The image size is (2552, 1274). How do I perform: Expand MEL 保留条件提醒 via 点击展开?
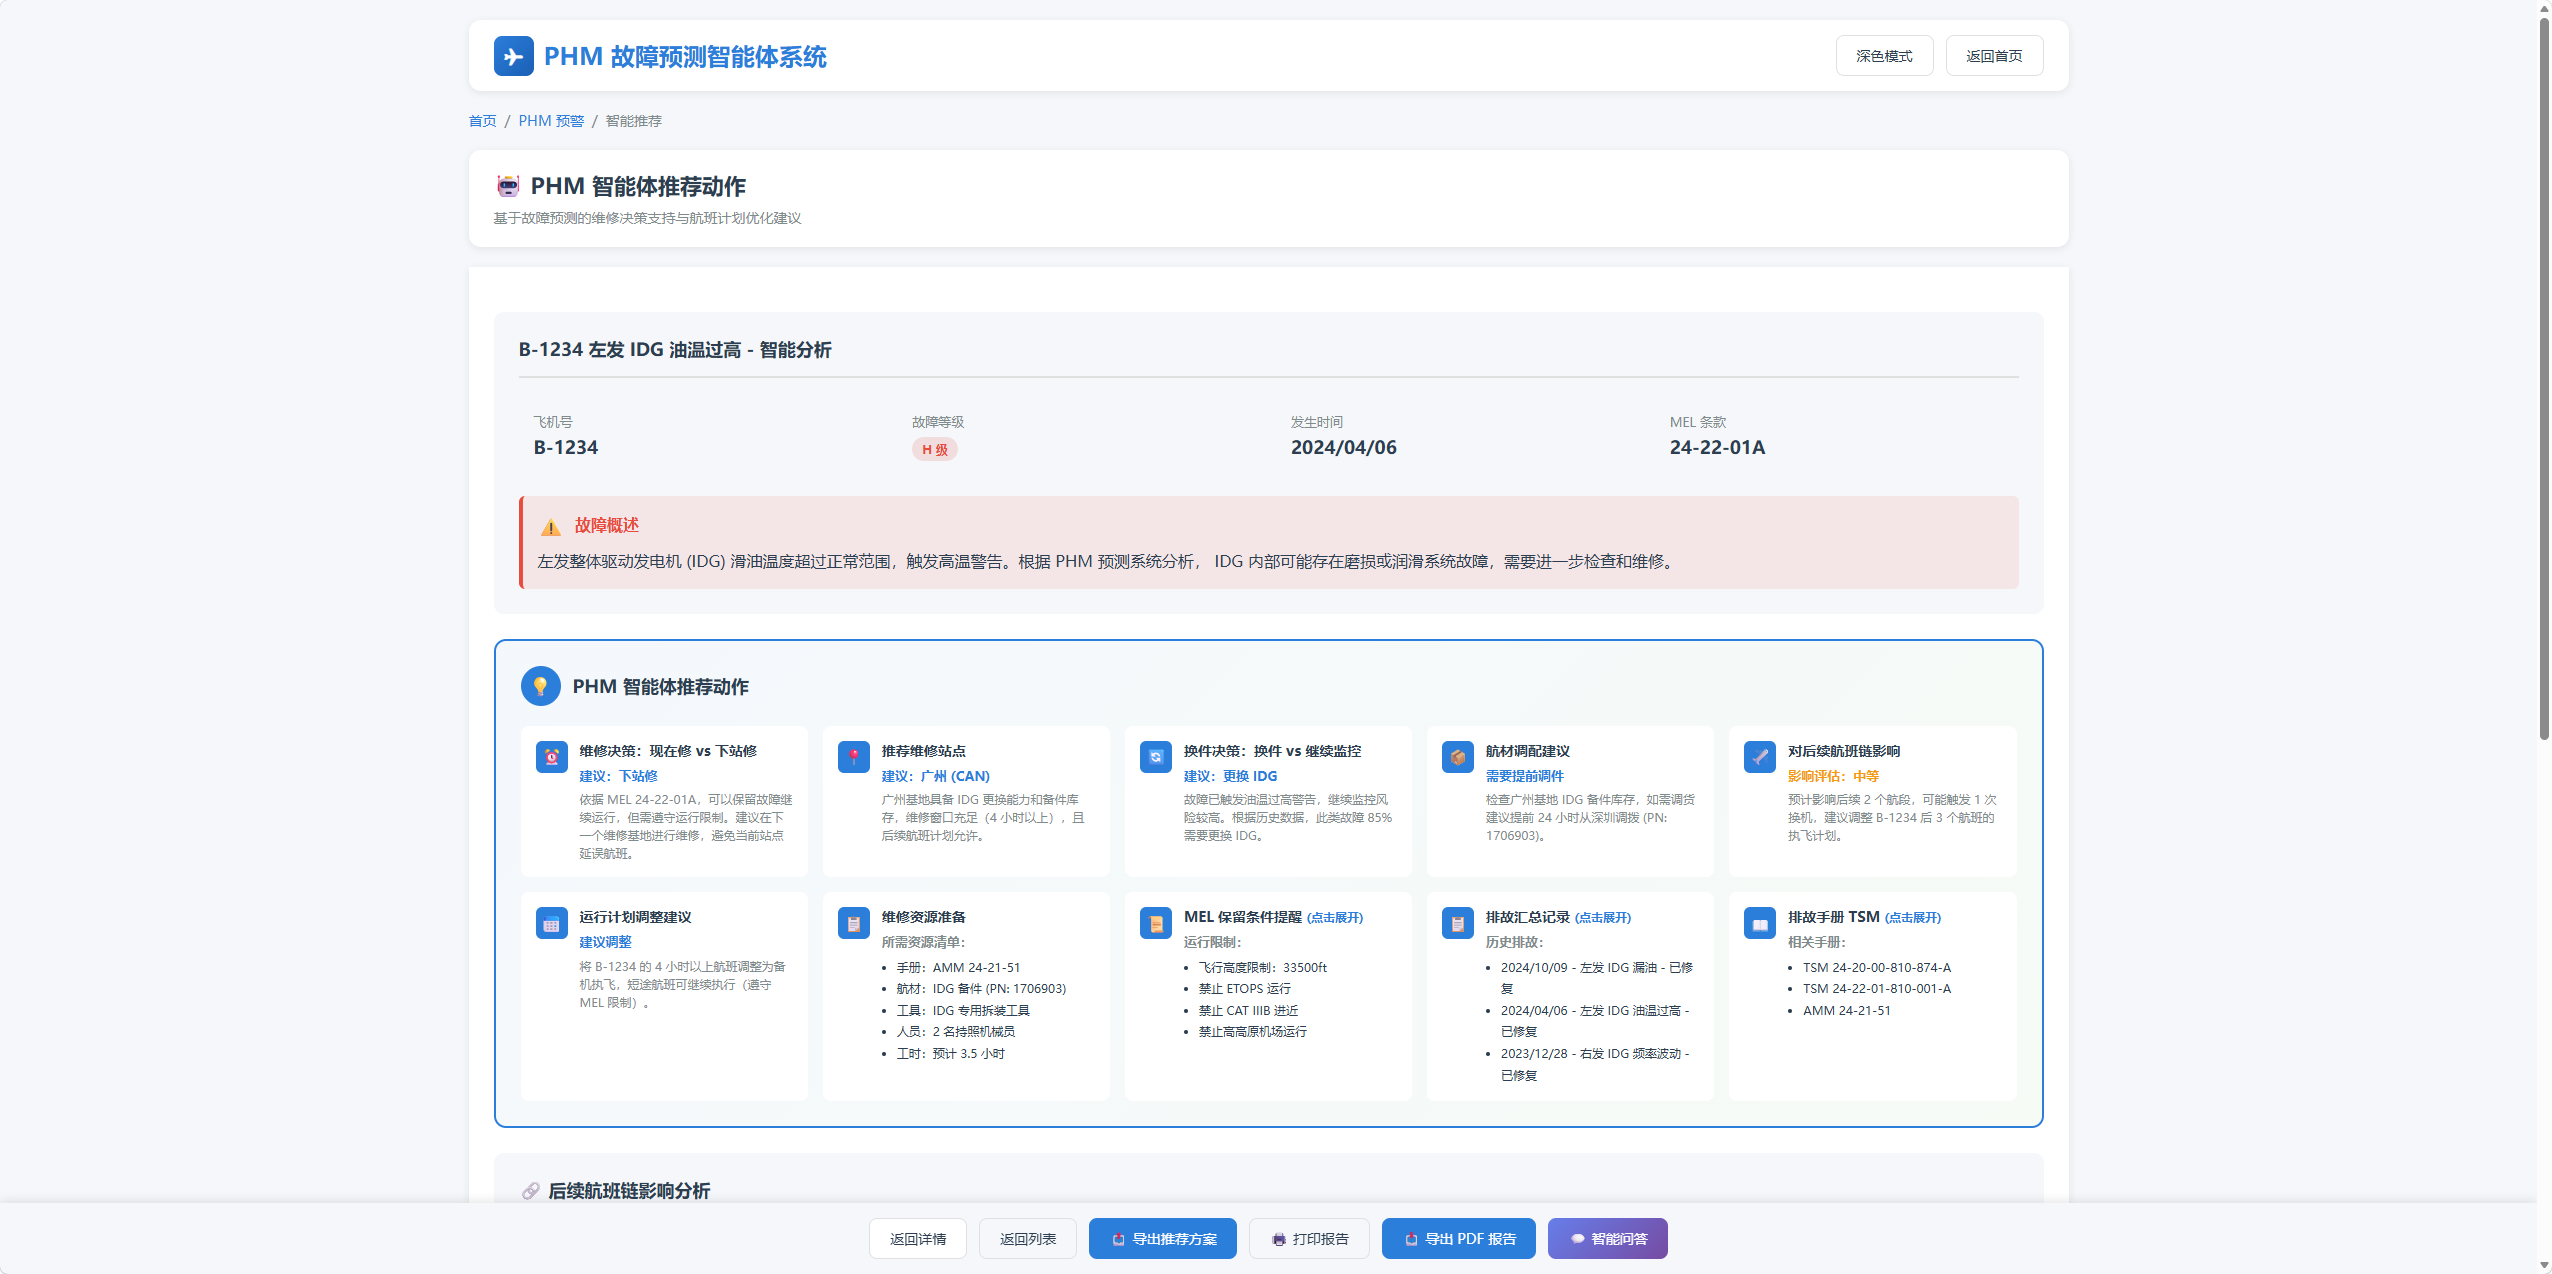pos(1335,918)
